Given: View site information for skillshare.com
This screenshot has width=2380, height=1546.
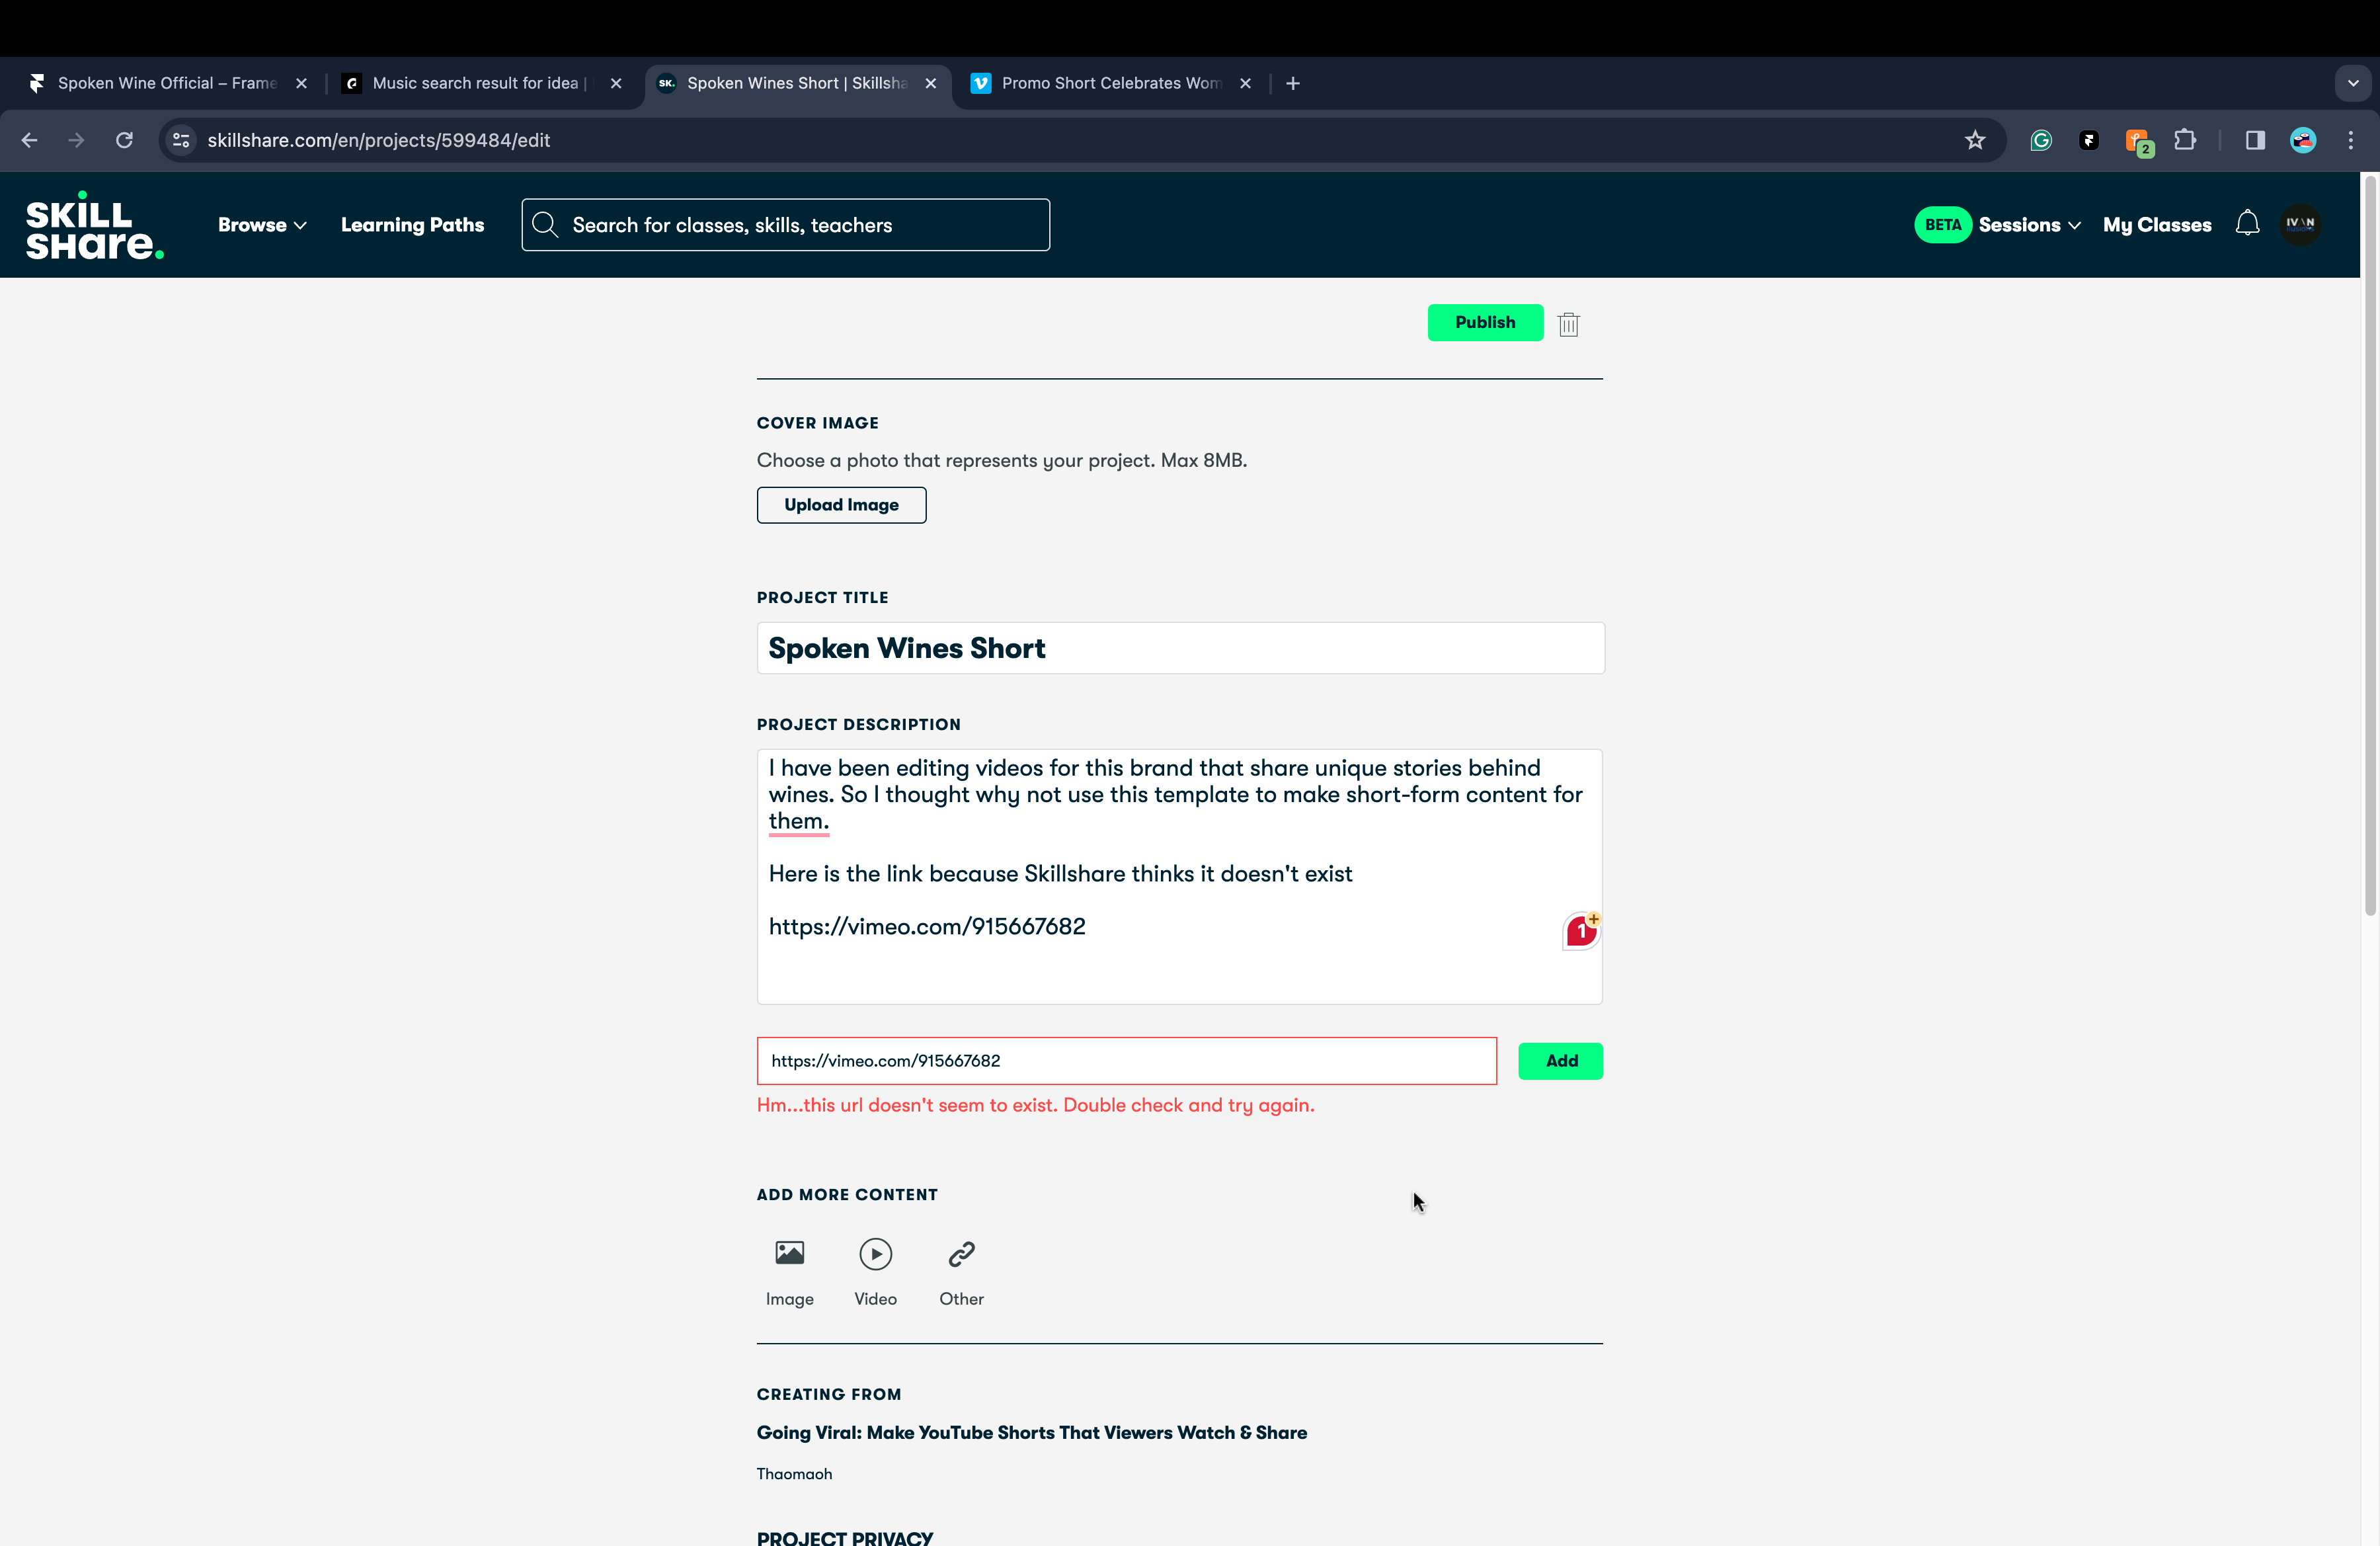Looking at the screenshot, I should tap(181, 140).
